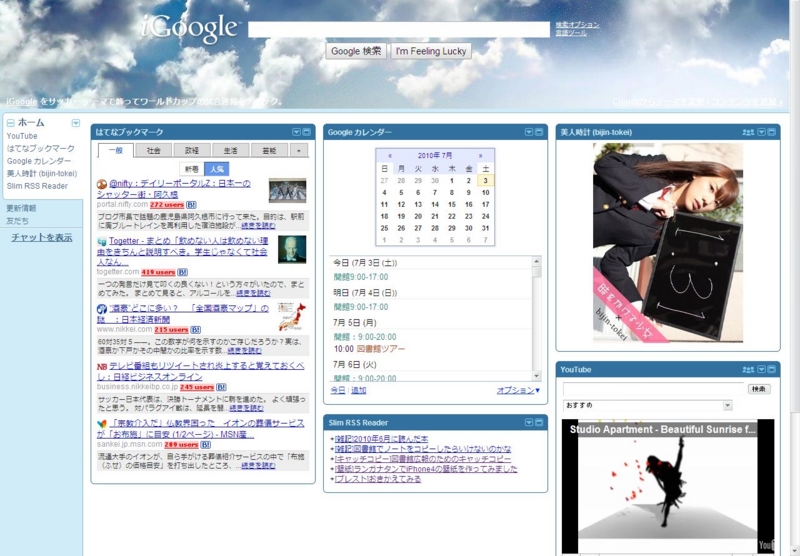Screen dimensions: 800x556
Task: Open はてなブックマーク in the sidebar list
Action: (x=41, y=148)
